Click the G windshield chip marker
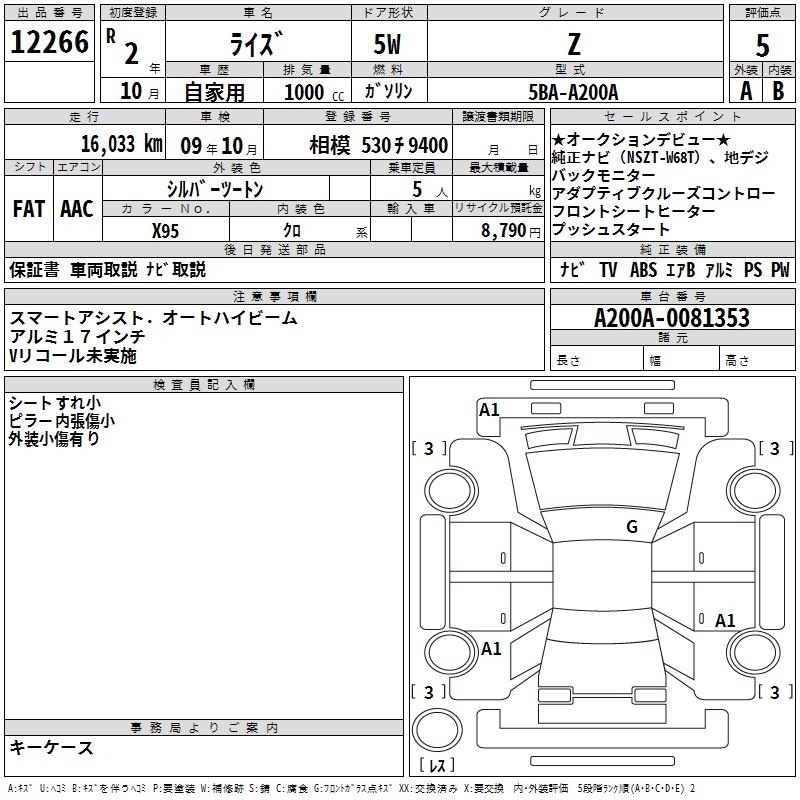 tap(631, 527)
